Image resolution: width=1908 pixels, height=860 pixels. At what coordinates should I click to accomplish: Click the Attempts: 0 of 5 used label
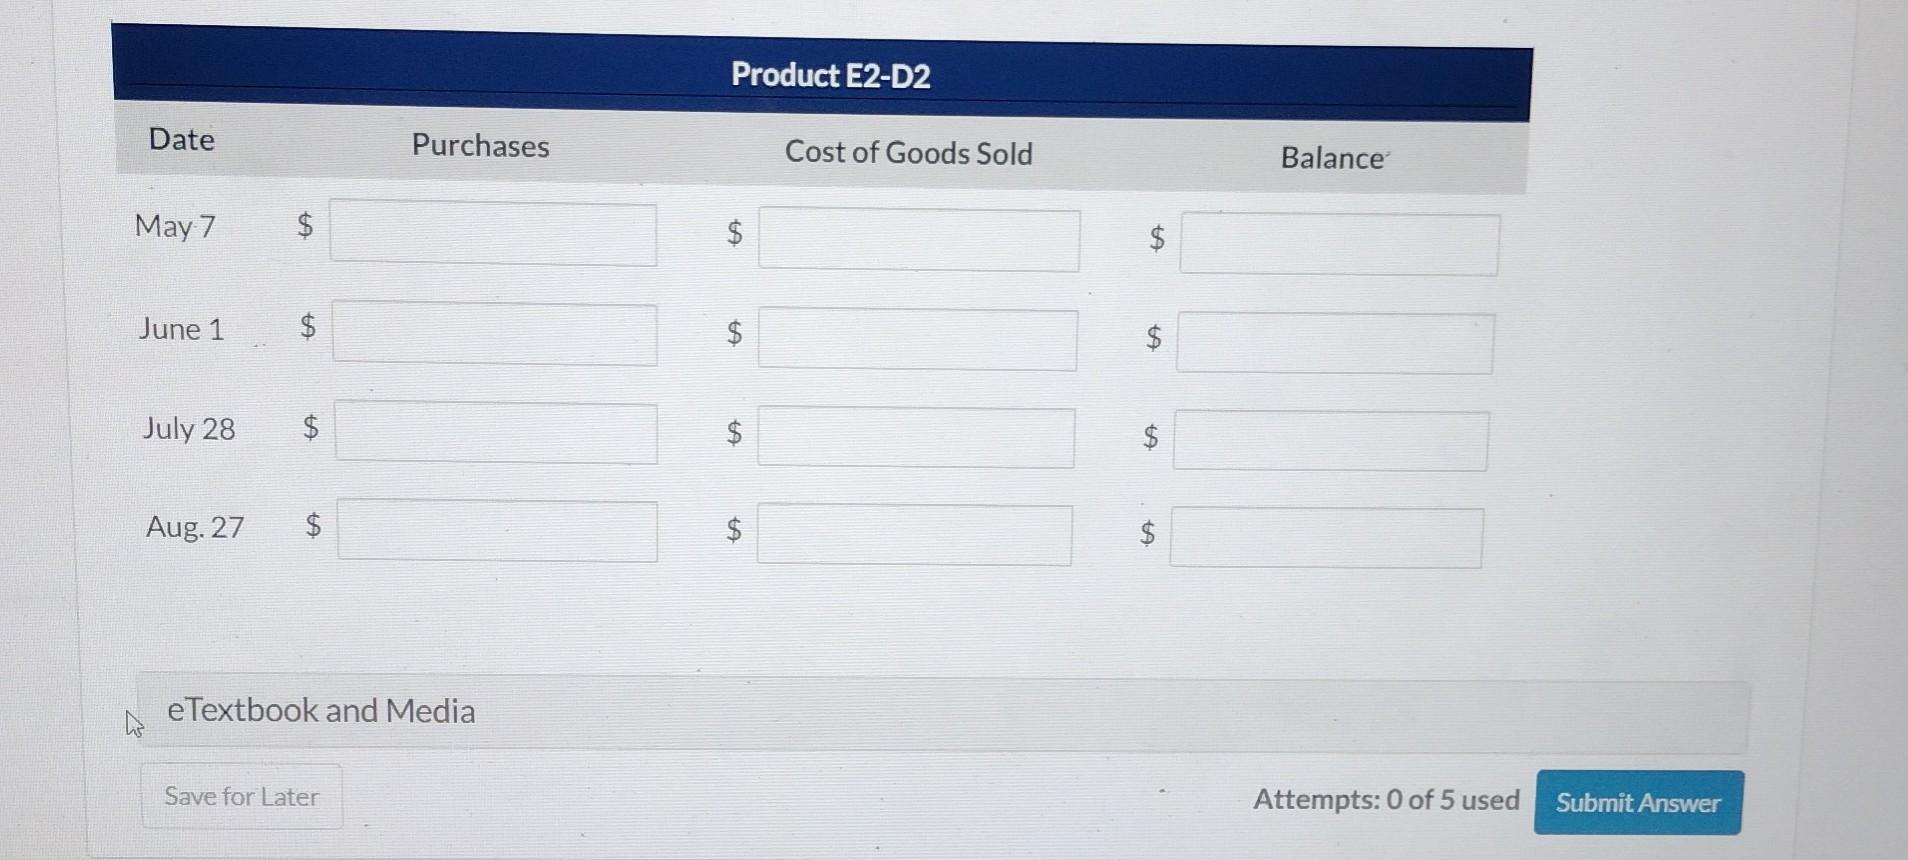pyautogui.click(x=1386, y=800)
